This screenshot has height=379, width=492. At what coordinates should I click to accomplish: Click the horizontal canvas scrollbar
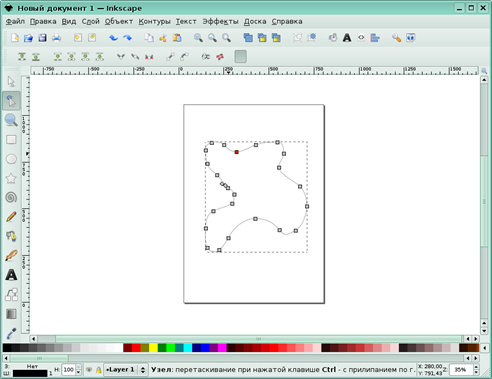(x=258, y=339)
